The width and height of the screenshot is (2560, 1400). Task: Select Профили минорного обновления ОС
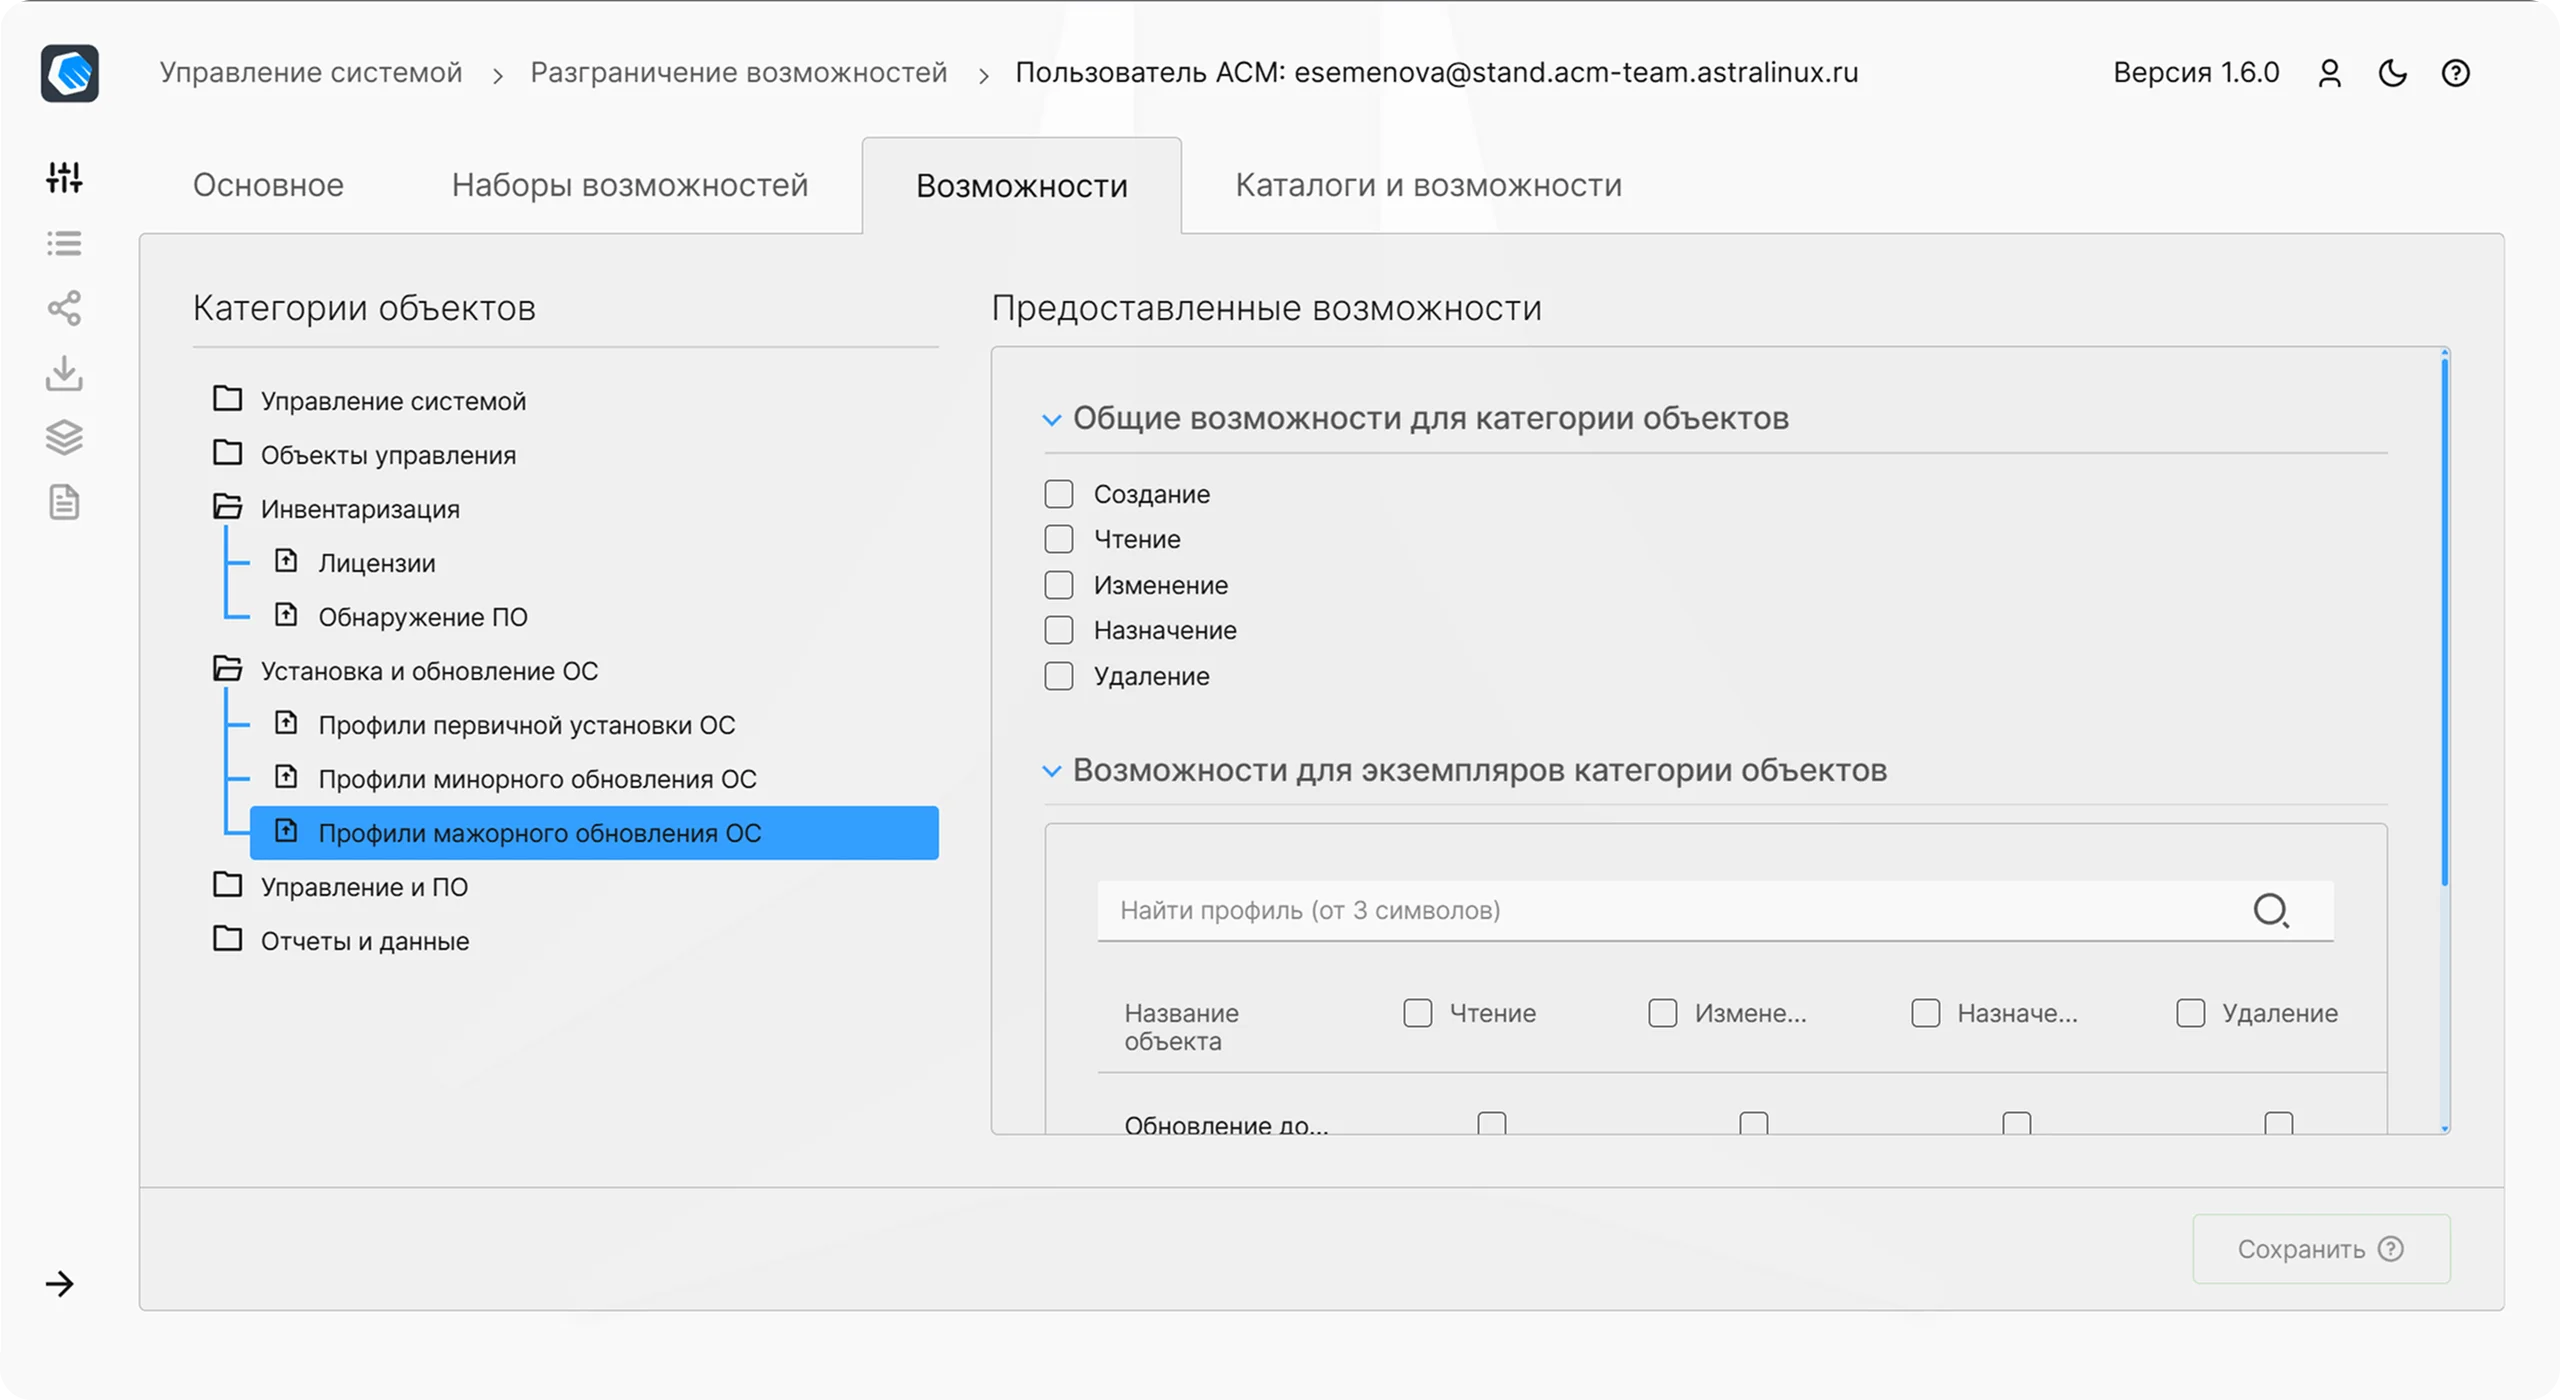[x=537, y=779]
